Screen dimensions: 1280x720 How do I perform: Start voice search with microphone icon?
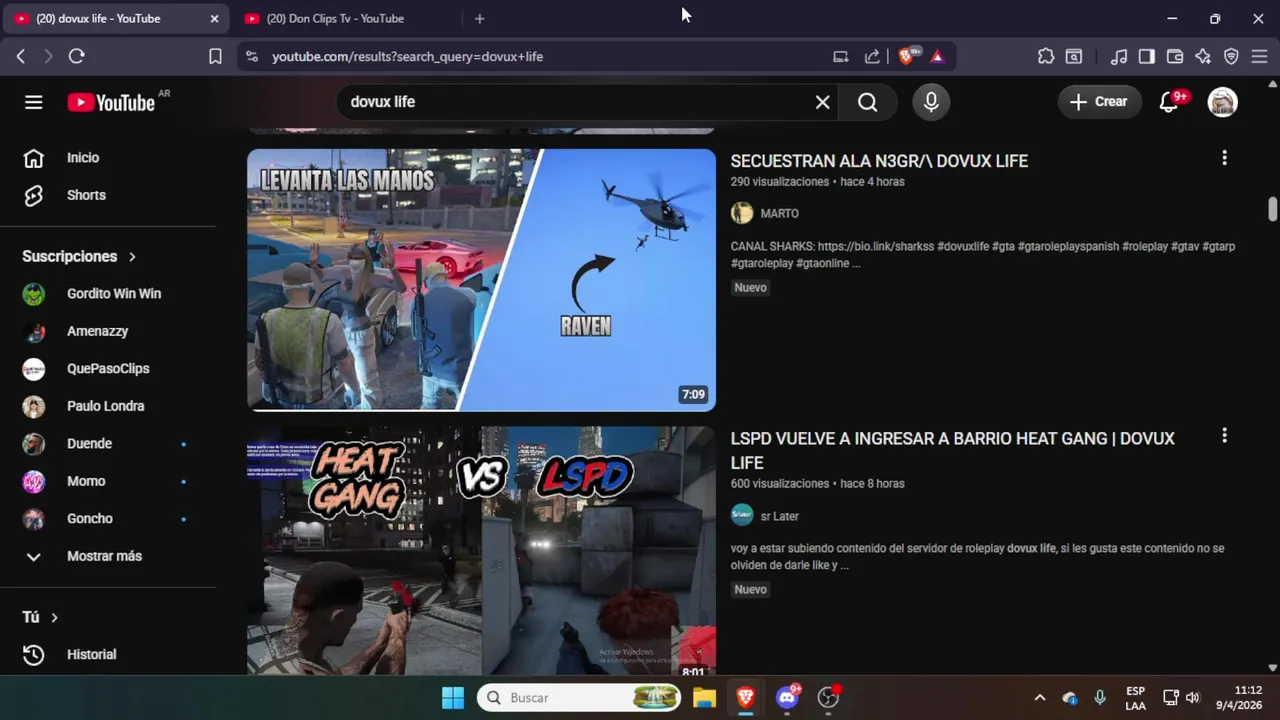click(x=931, y=102)
